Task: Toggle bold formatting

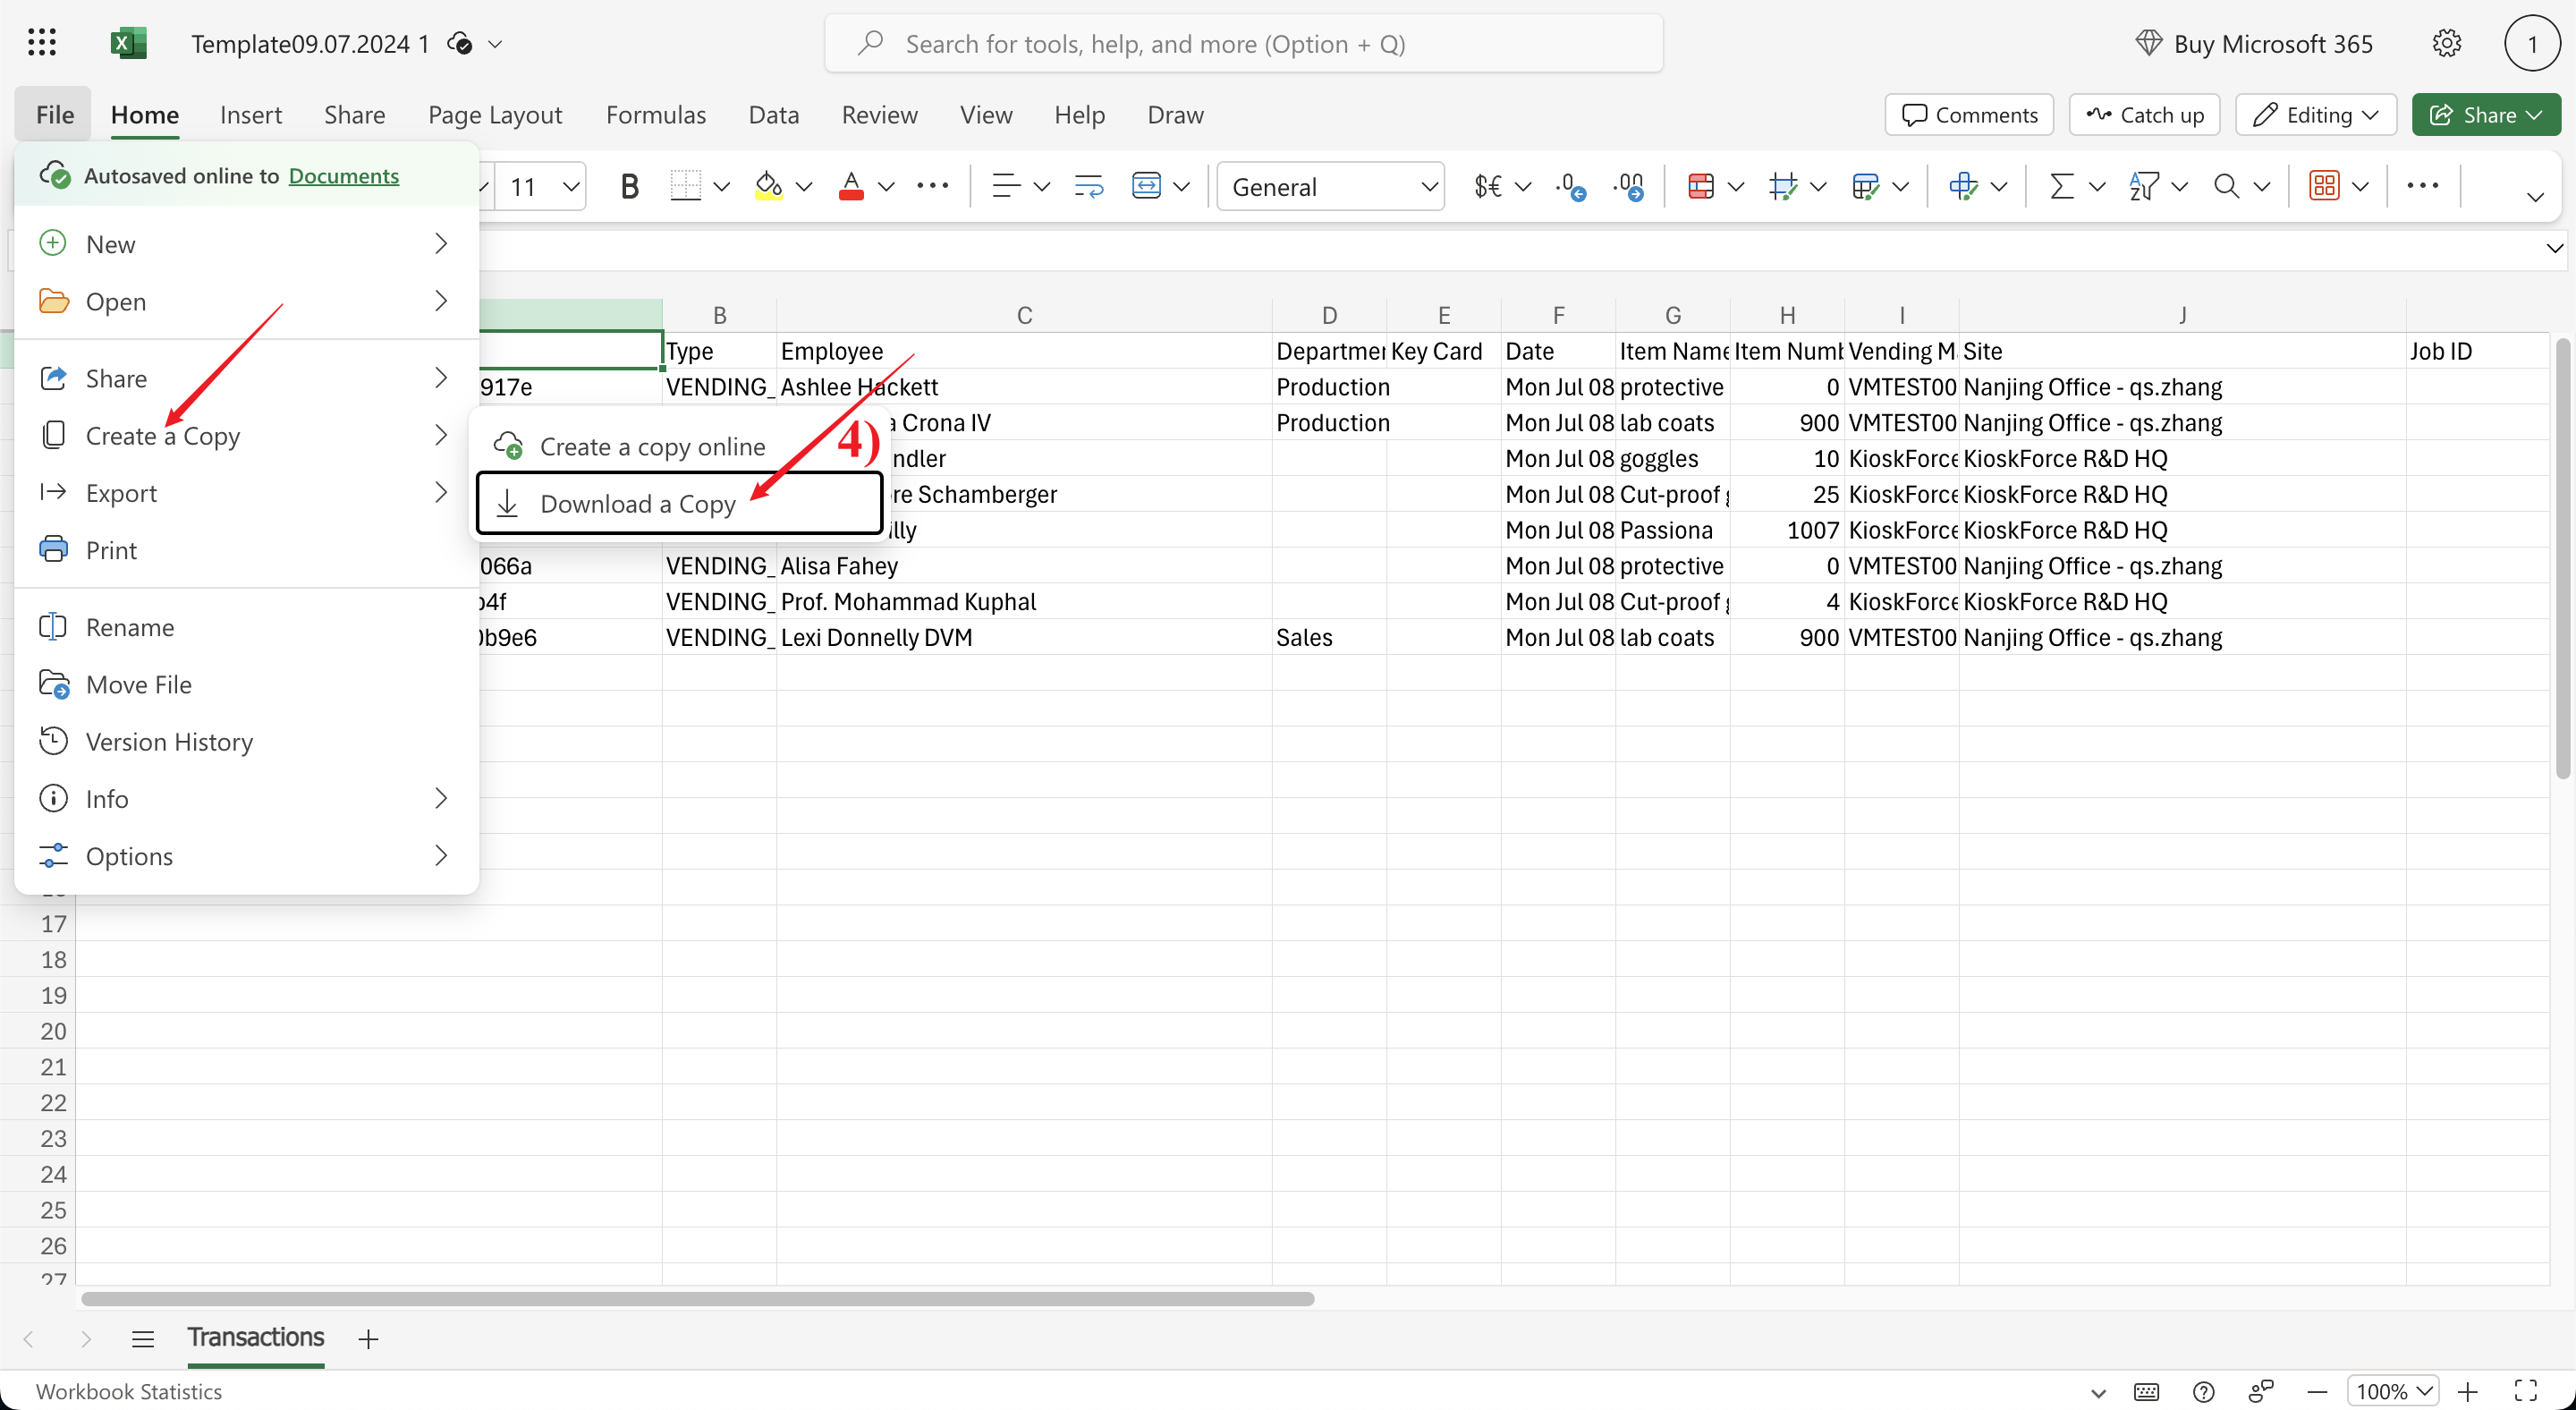Action: [629, 186]
